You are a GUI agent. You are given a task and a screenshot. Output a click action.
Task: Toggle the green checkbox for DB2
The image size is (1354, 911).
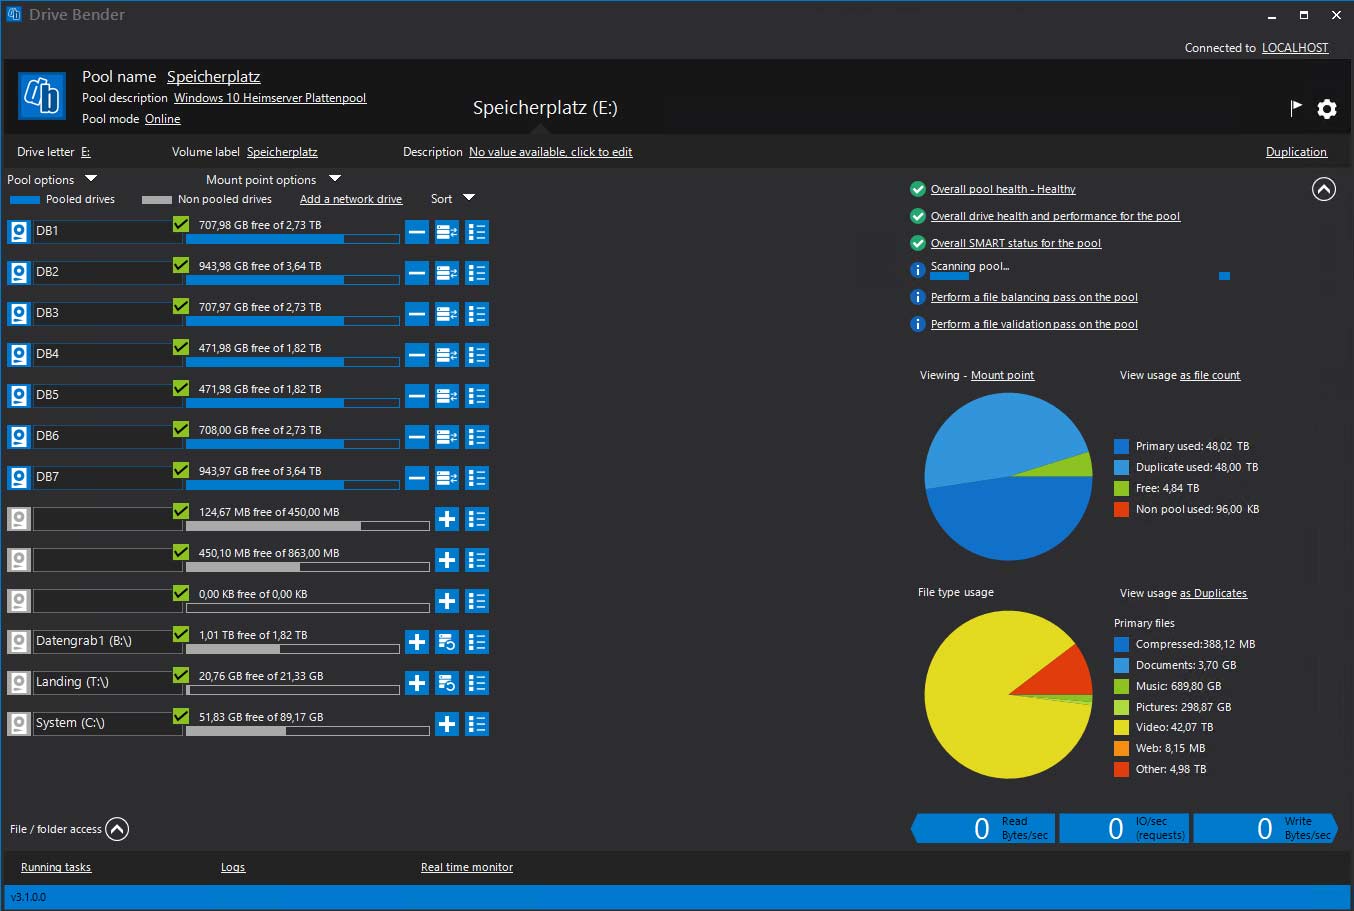pos(181,265)
